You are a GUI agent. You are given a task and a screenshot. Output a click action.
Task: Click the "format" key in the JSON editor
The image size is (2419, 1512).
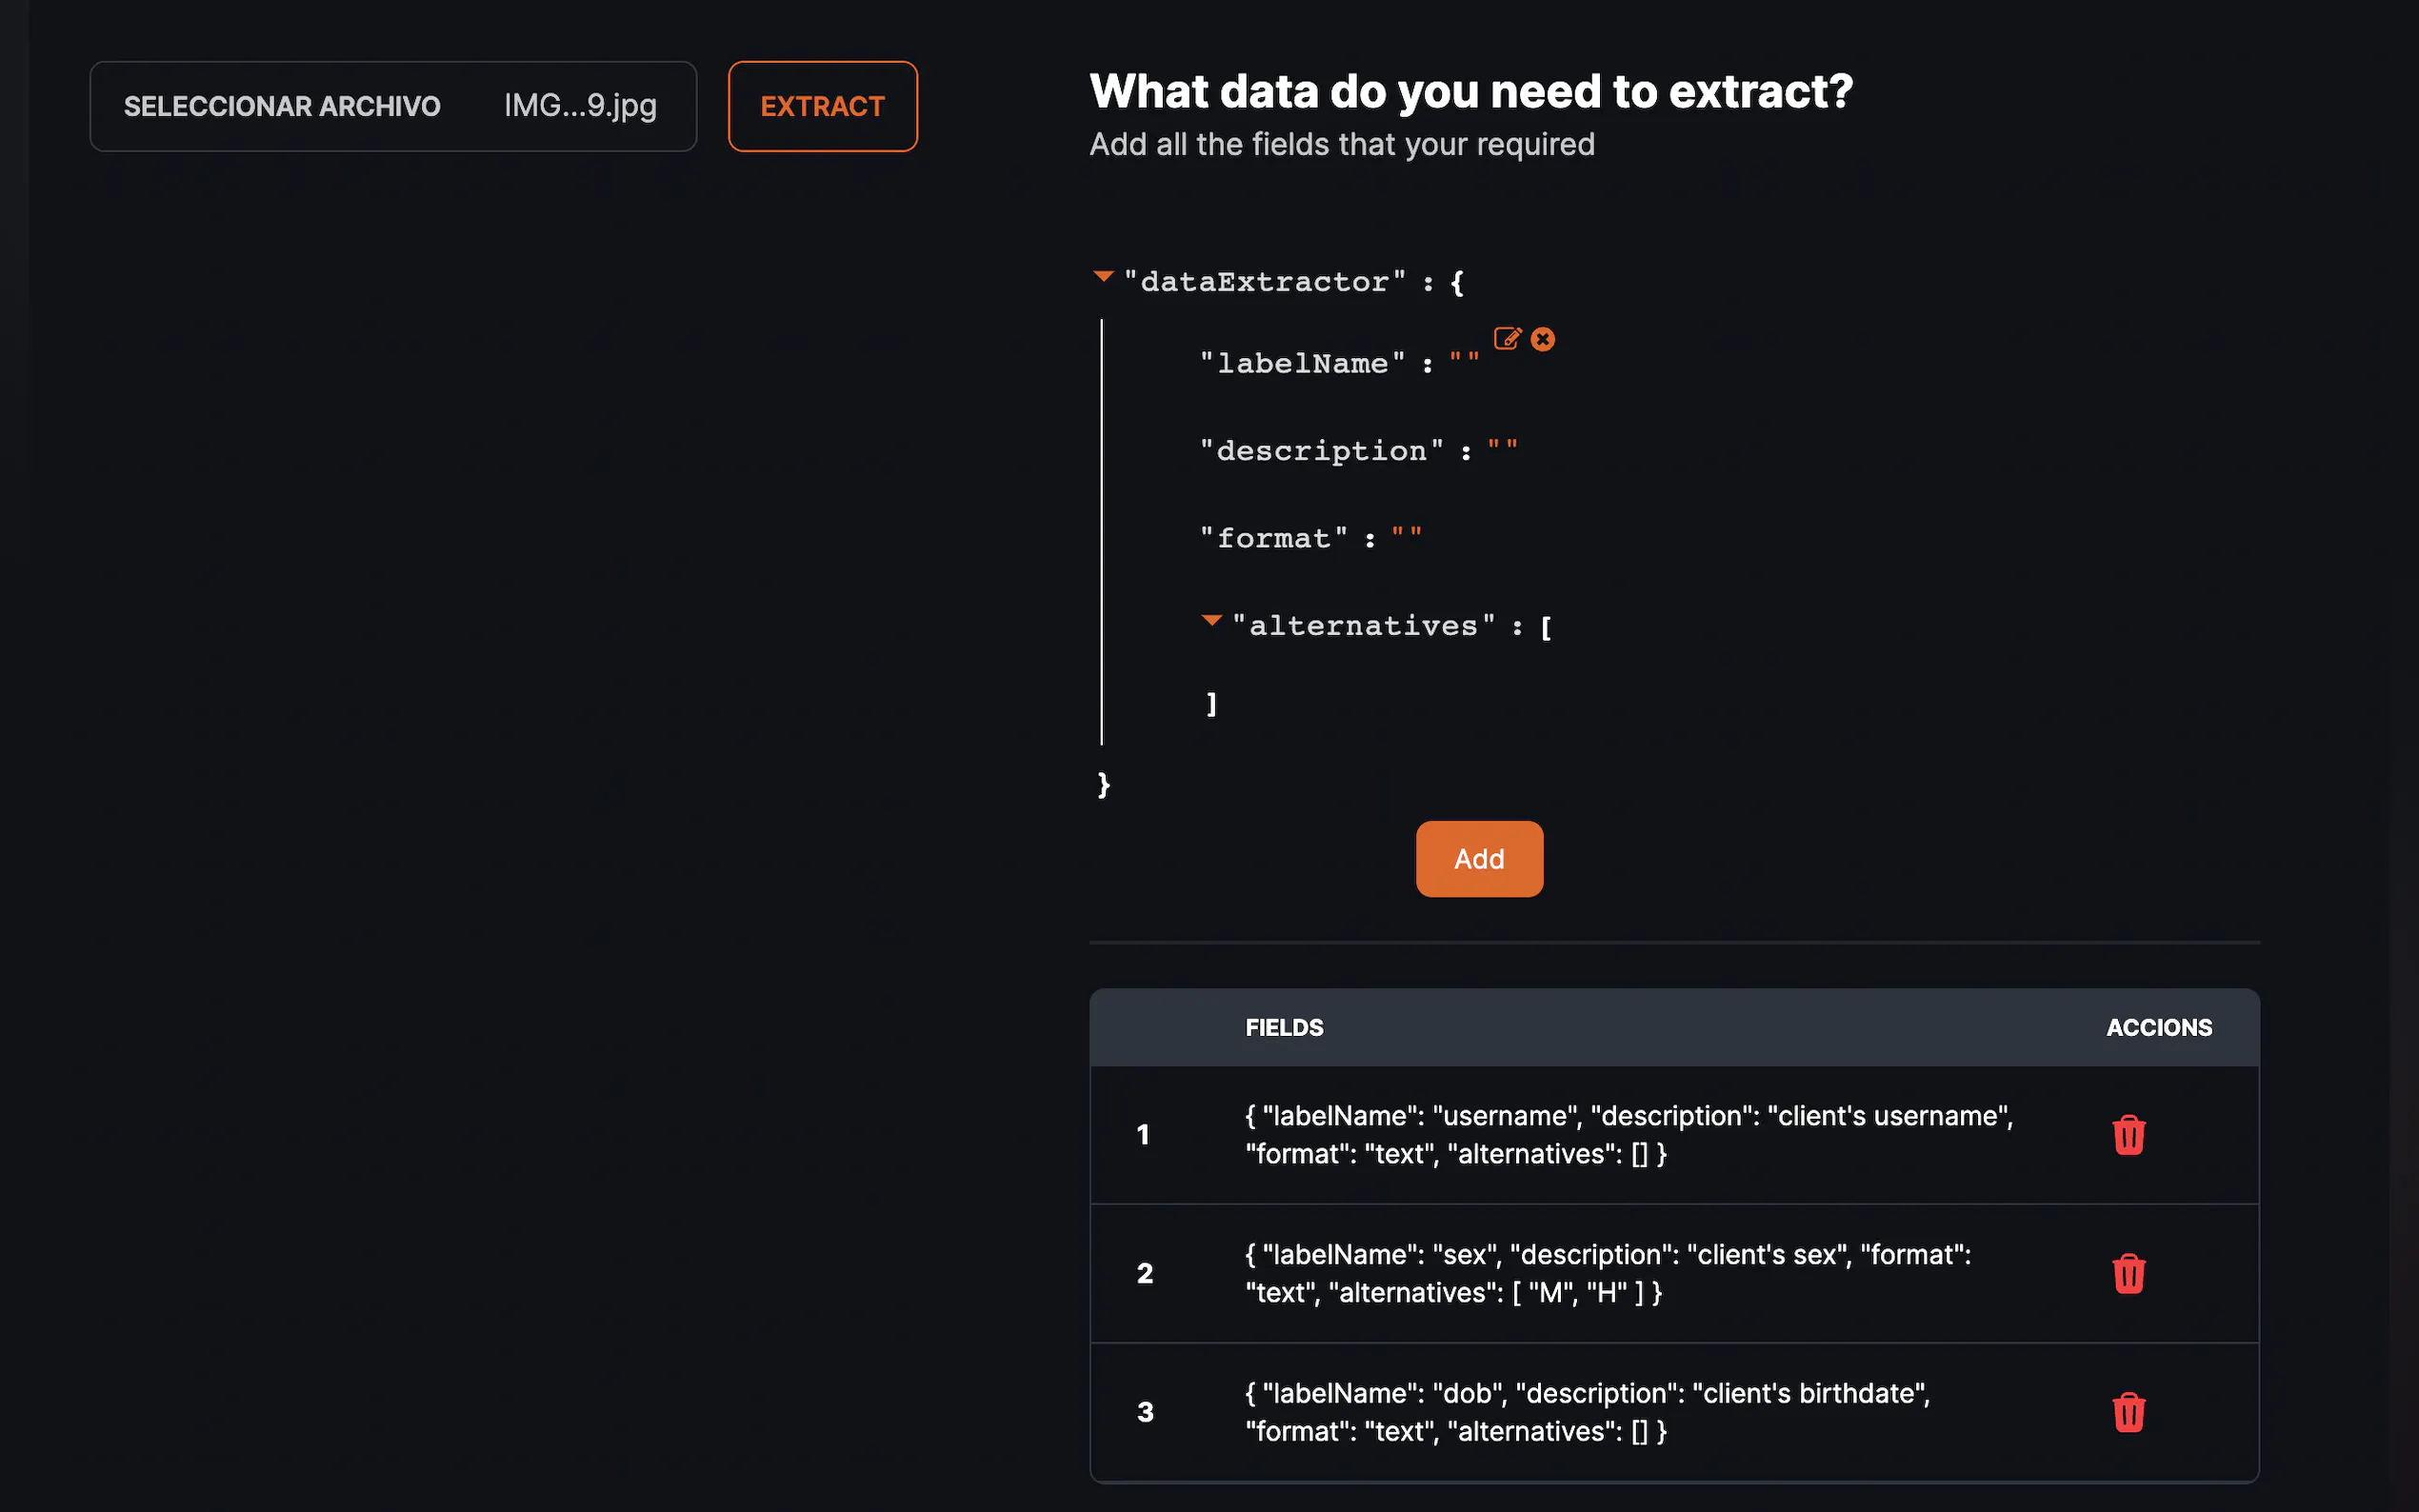pyautogui.click(x=1273, y=539)
